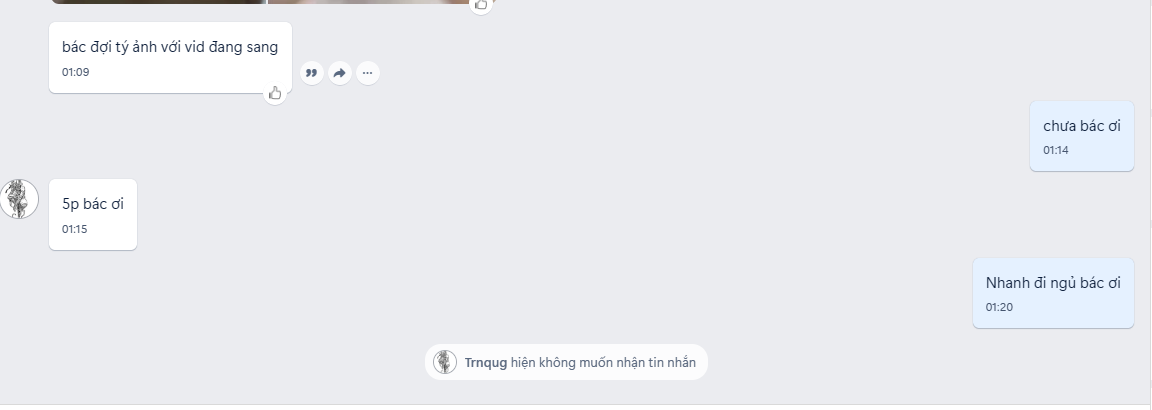Select the 'Nhanh đi ngủ bác ơi' message bubble

(1053, 292)
